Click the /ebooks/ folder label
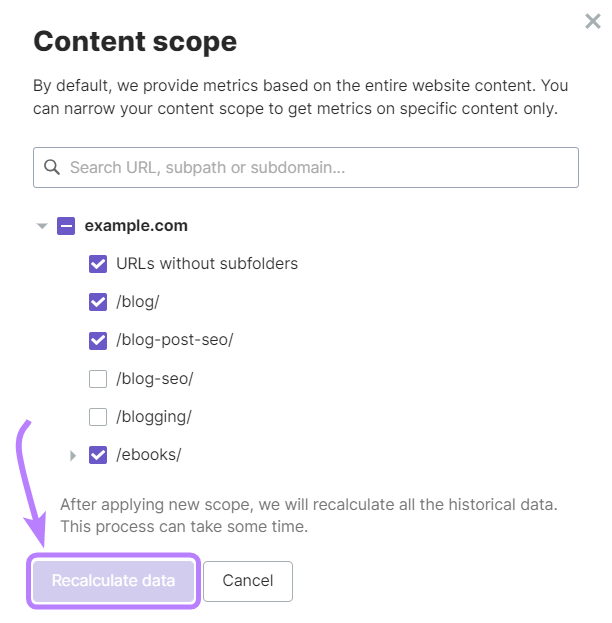 click(149, 455)
